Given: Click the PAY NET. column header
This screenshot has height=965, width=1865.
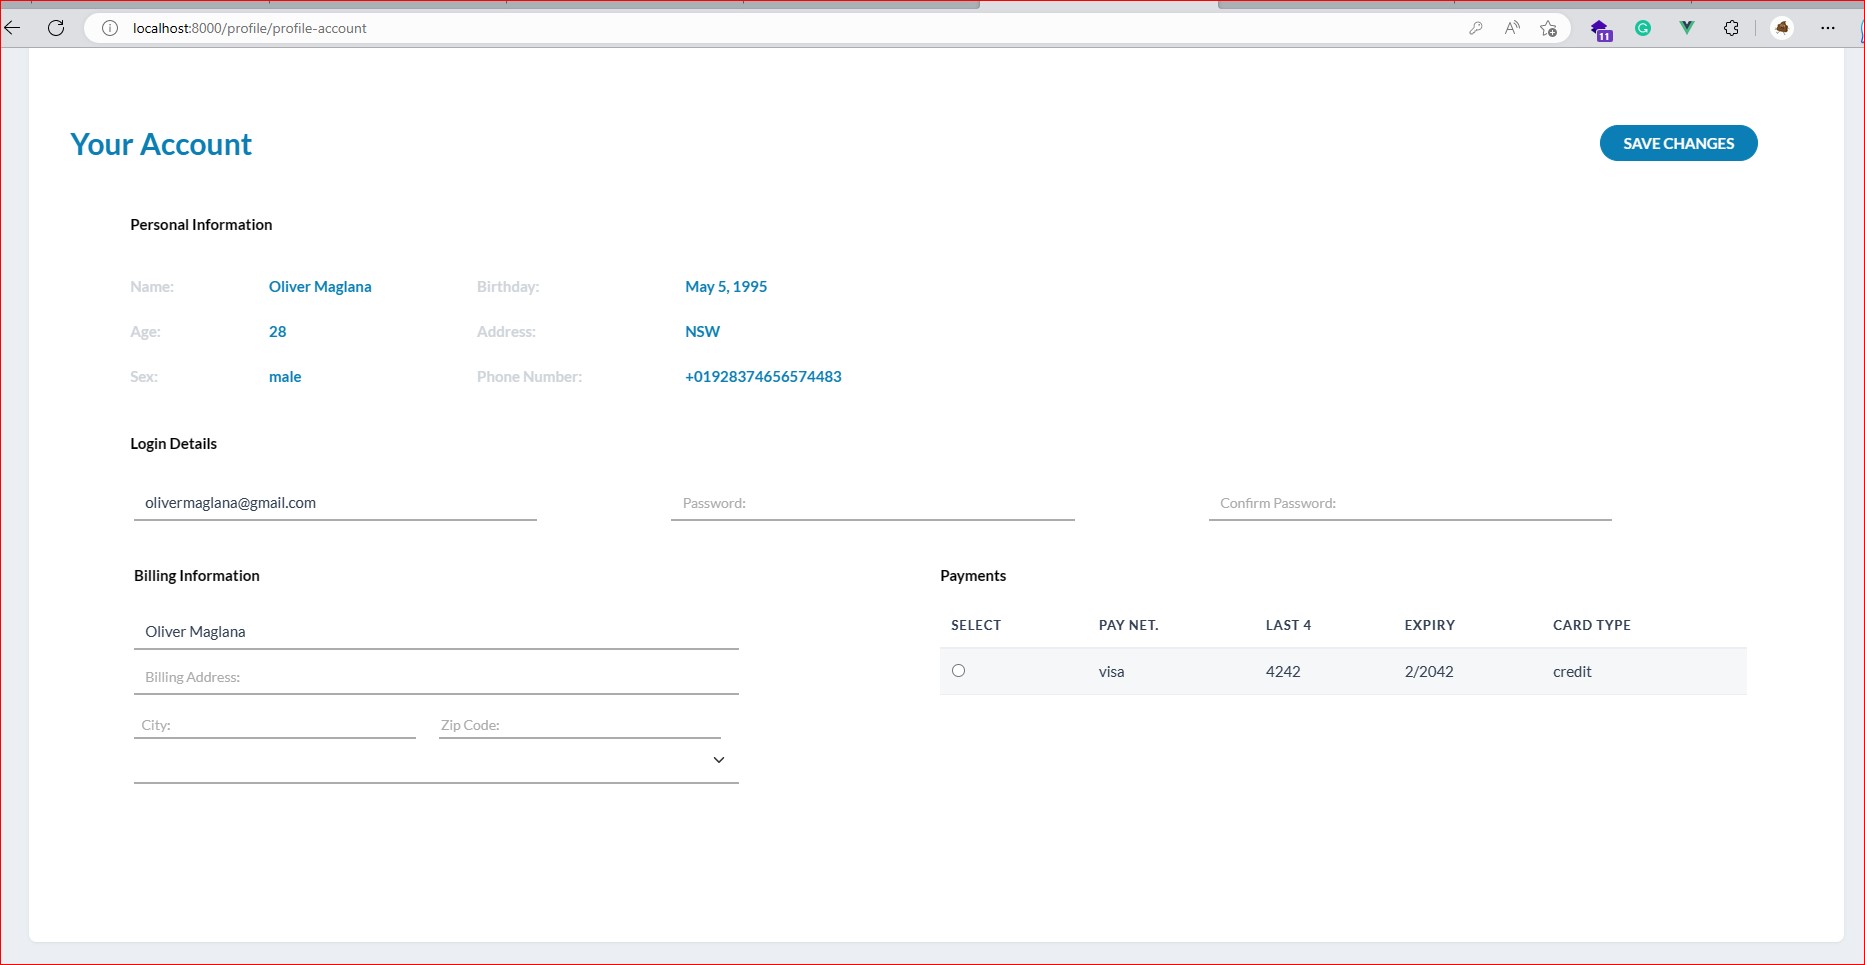Looking at the screenshot, I should 1128,625.
